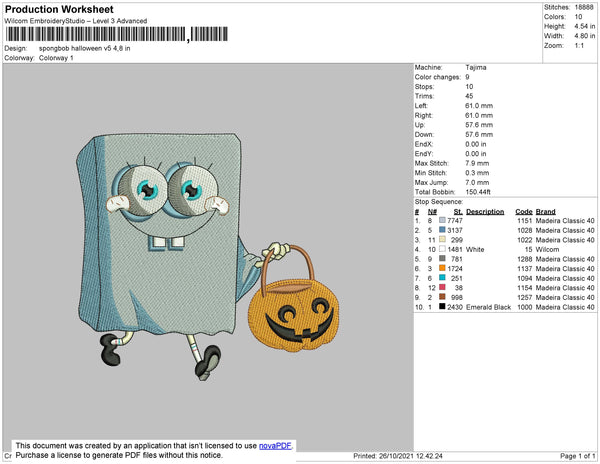This screenshot has width=600, height=464.
Task: Click the Colors value '10'
Action: click(578, 17)
